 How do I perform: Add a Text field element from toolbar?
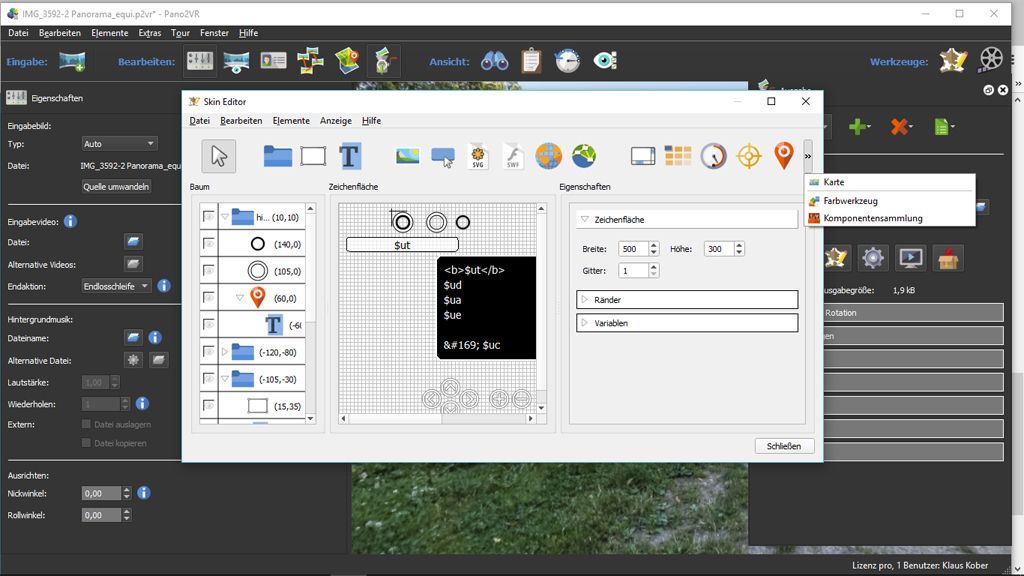click(x=349, y=156)
